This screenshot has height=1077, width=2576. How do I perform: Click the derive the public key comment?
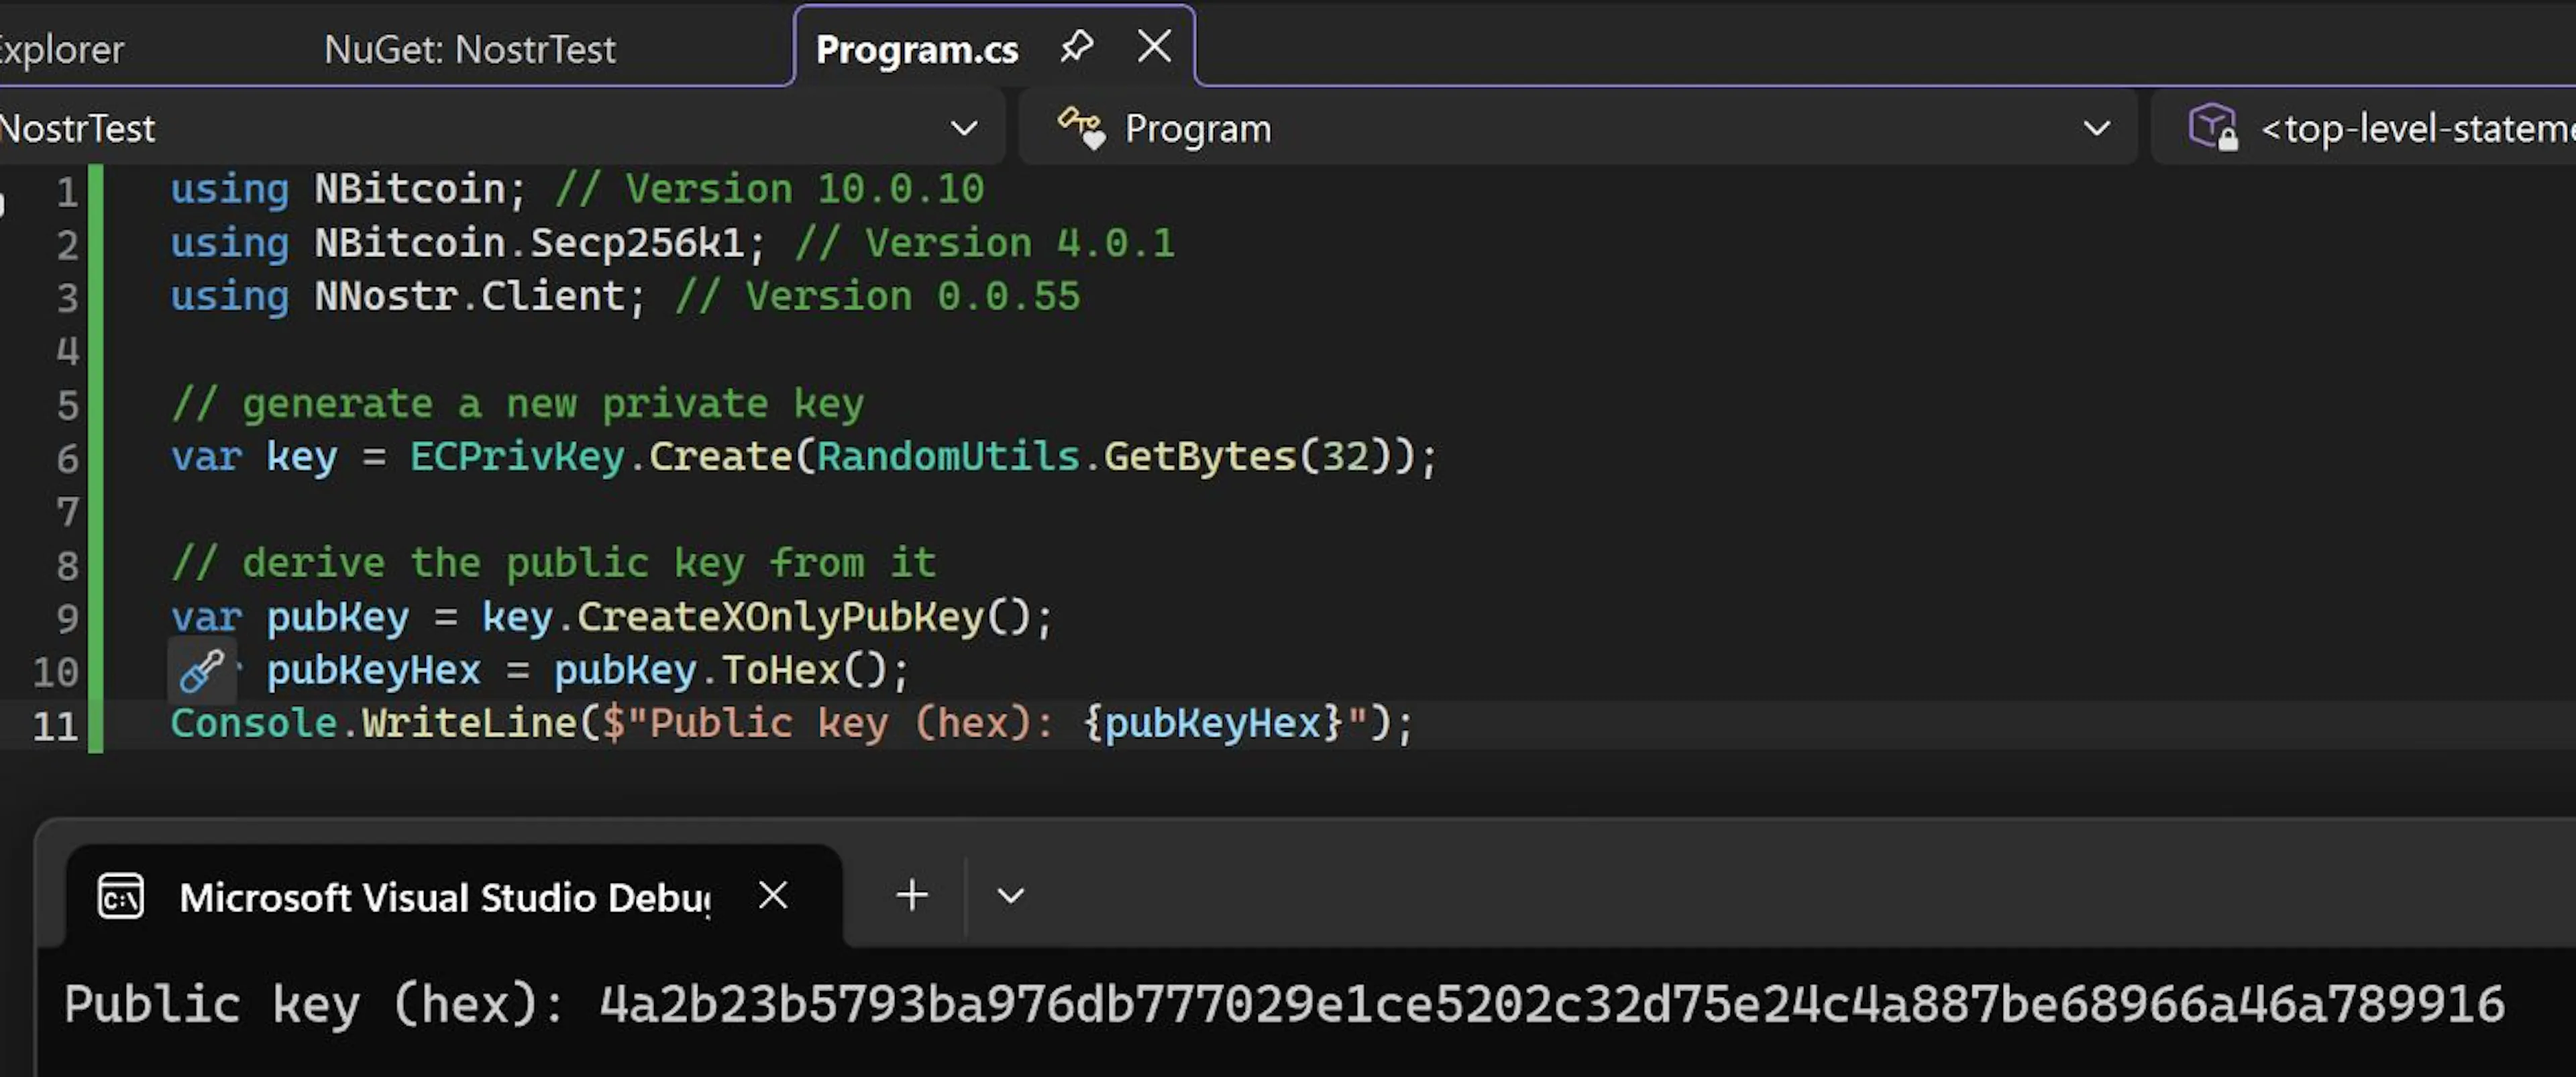click(x=553, y=563)
